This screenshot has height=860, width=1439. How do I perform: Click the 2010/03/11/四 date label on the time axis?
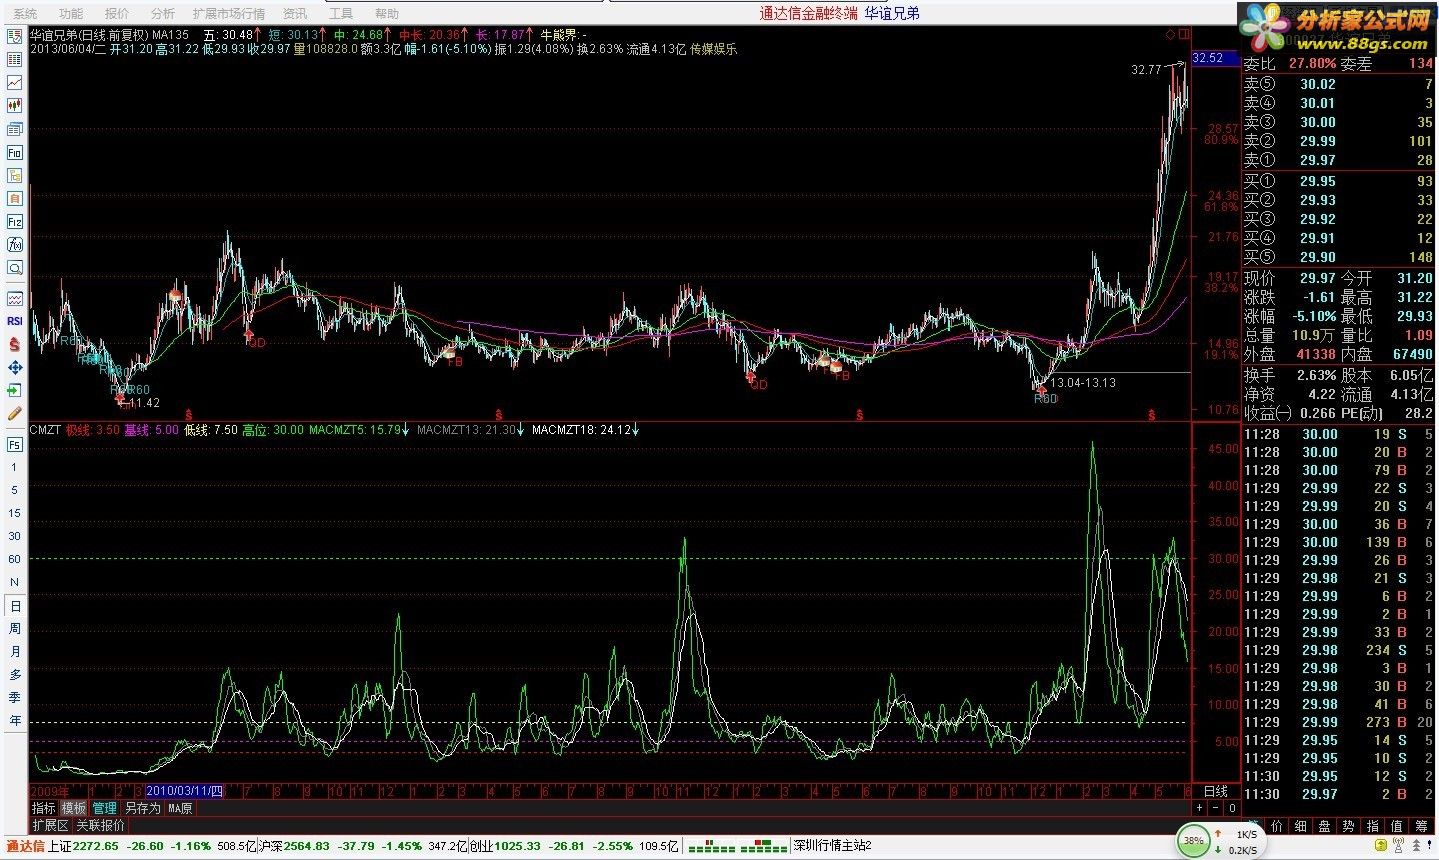[x=186, y=791]
